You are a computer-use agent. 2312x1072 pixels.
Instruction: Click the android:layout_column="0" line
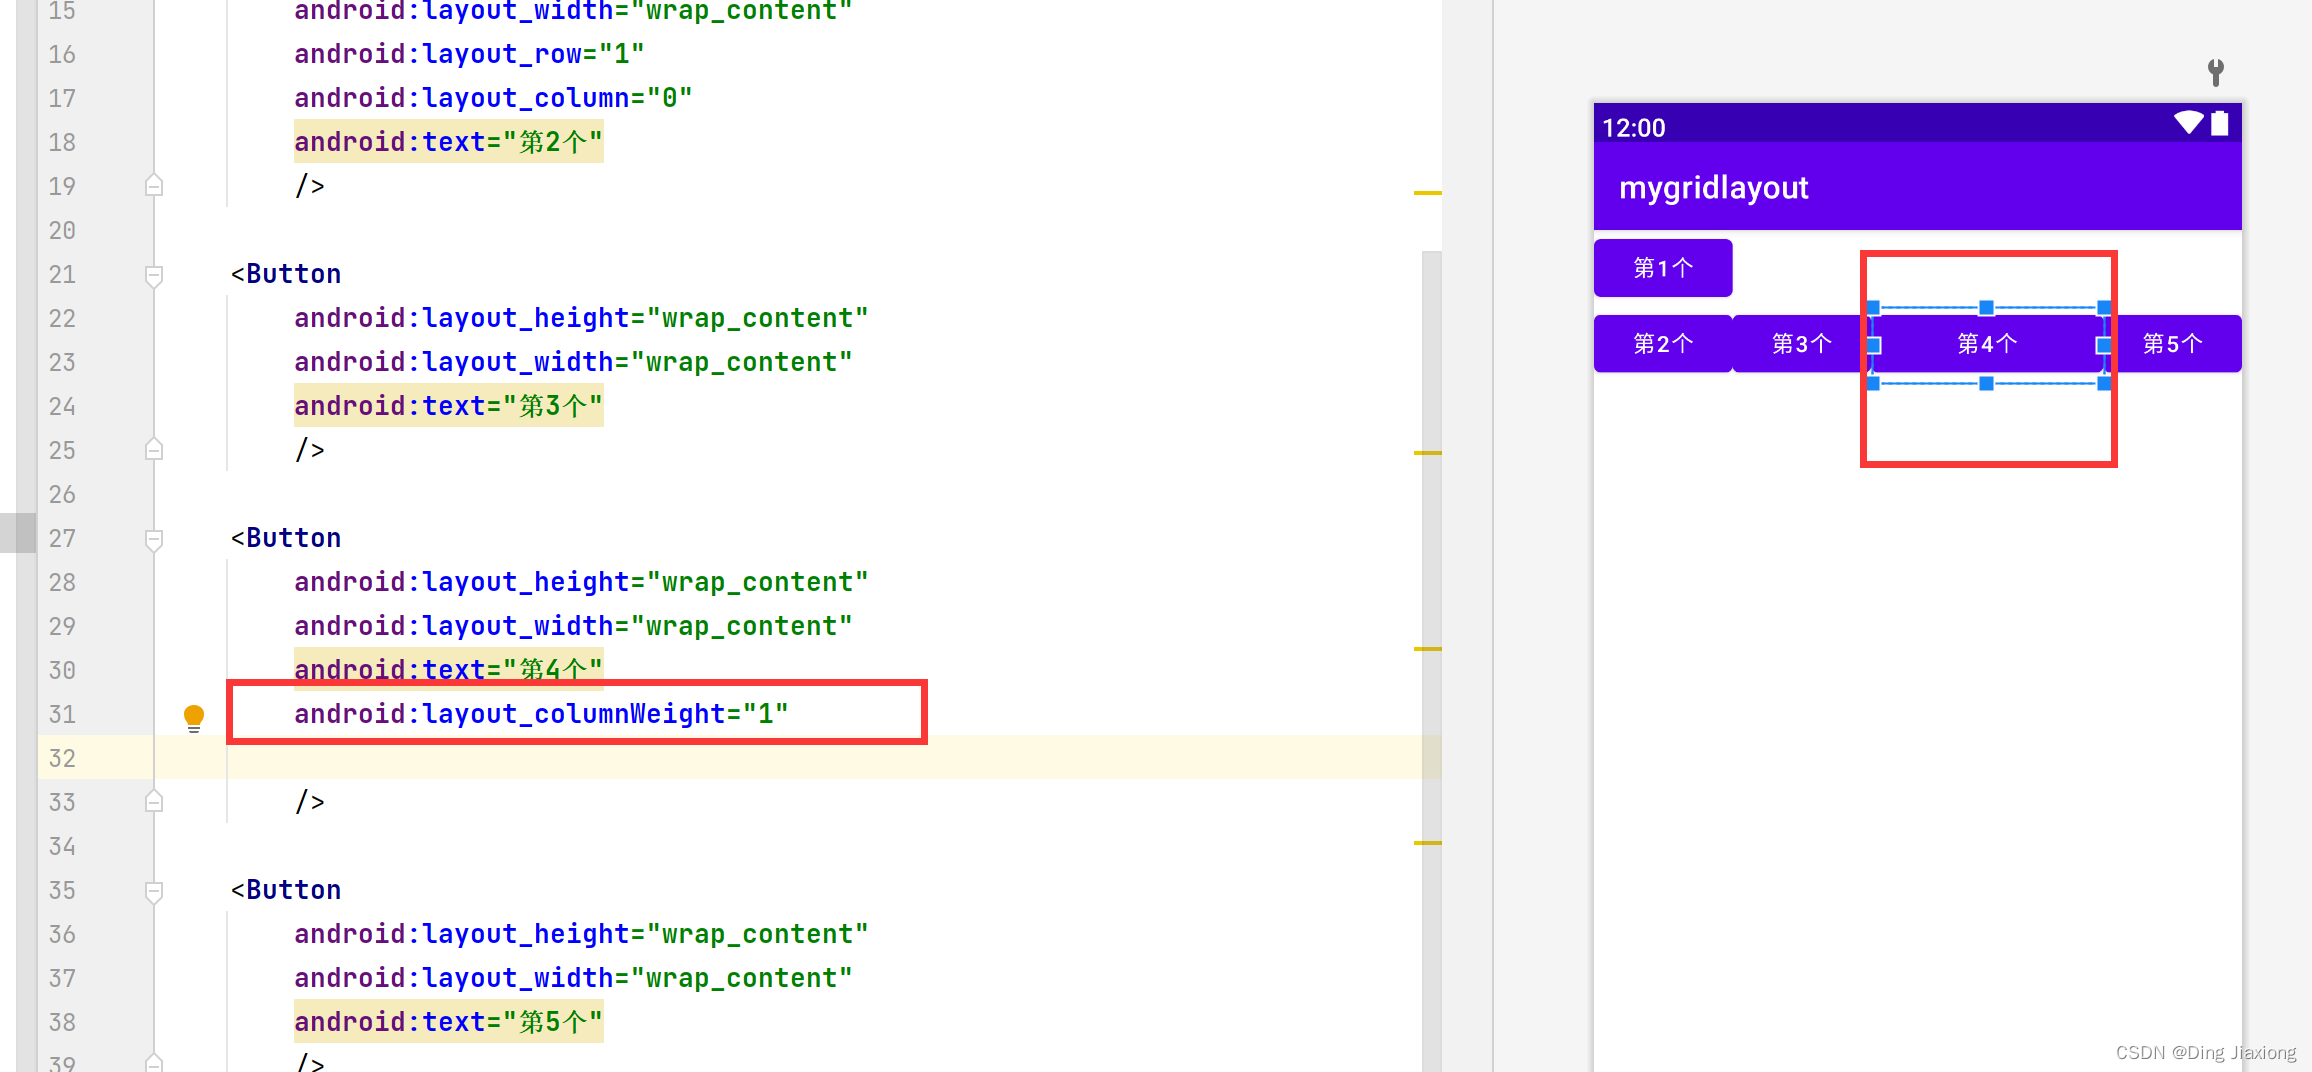click(493, 98)
